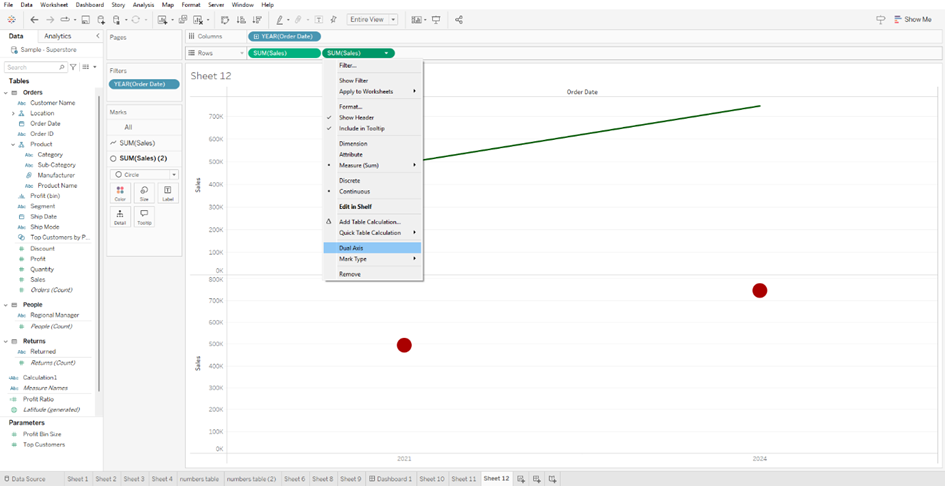Switch to the Analytics tab
The image size is (945, 486).
point(58,36)
